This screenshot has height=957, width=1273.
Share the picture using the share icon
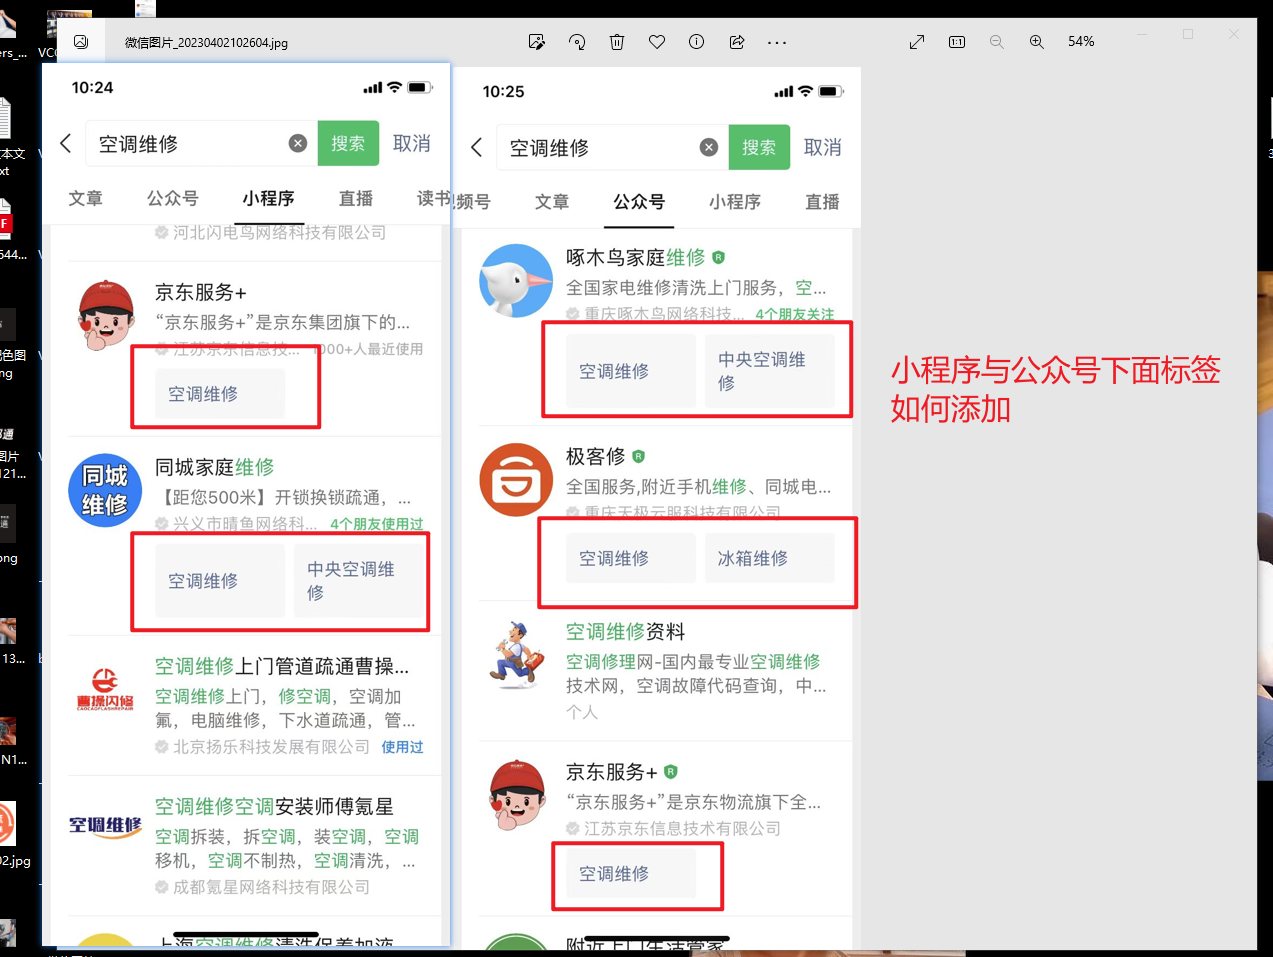[737, 42]
